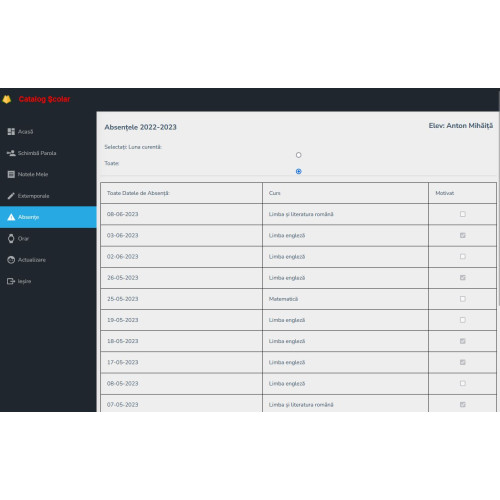500x500 pixels.
Task: Toggle Motivat checkbox for 25-05-2023 Matematică
Action: [x=462, y=299]
